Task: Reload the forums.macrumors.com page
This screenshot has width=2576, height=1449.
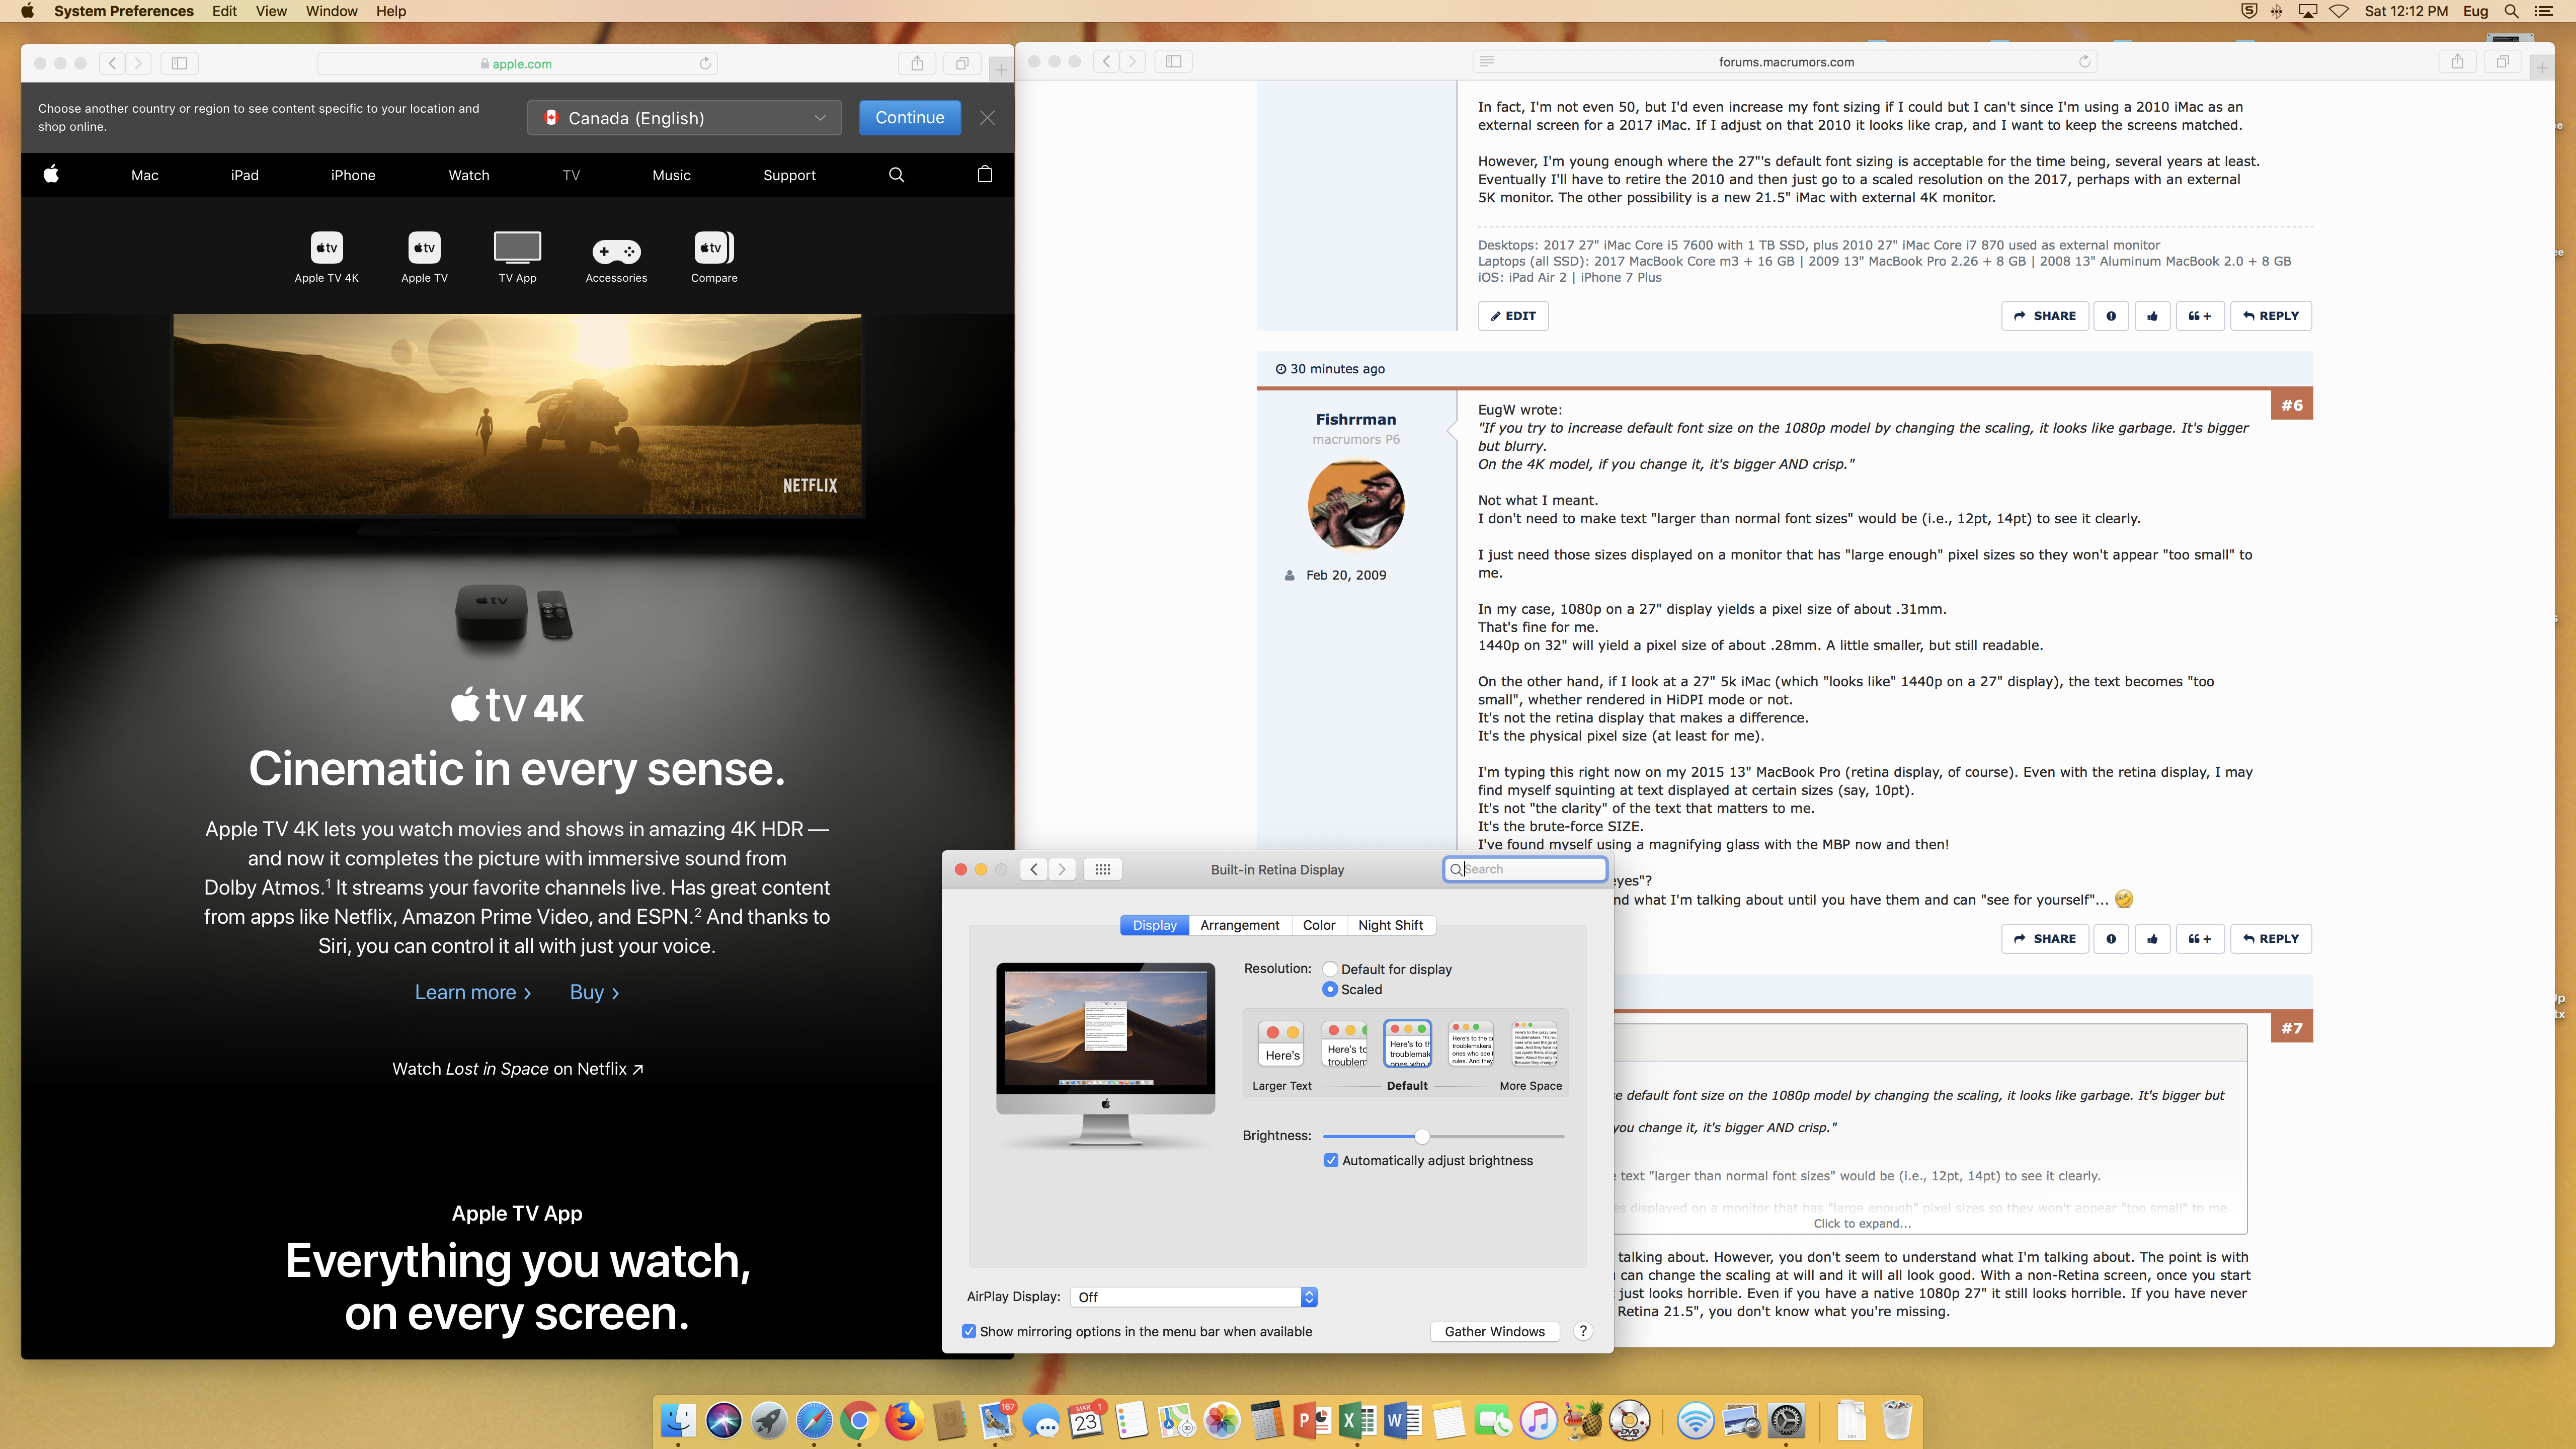Action: pos(2084,61)
